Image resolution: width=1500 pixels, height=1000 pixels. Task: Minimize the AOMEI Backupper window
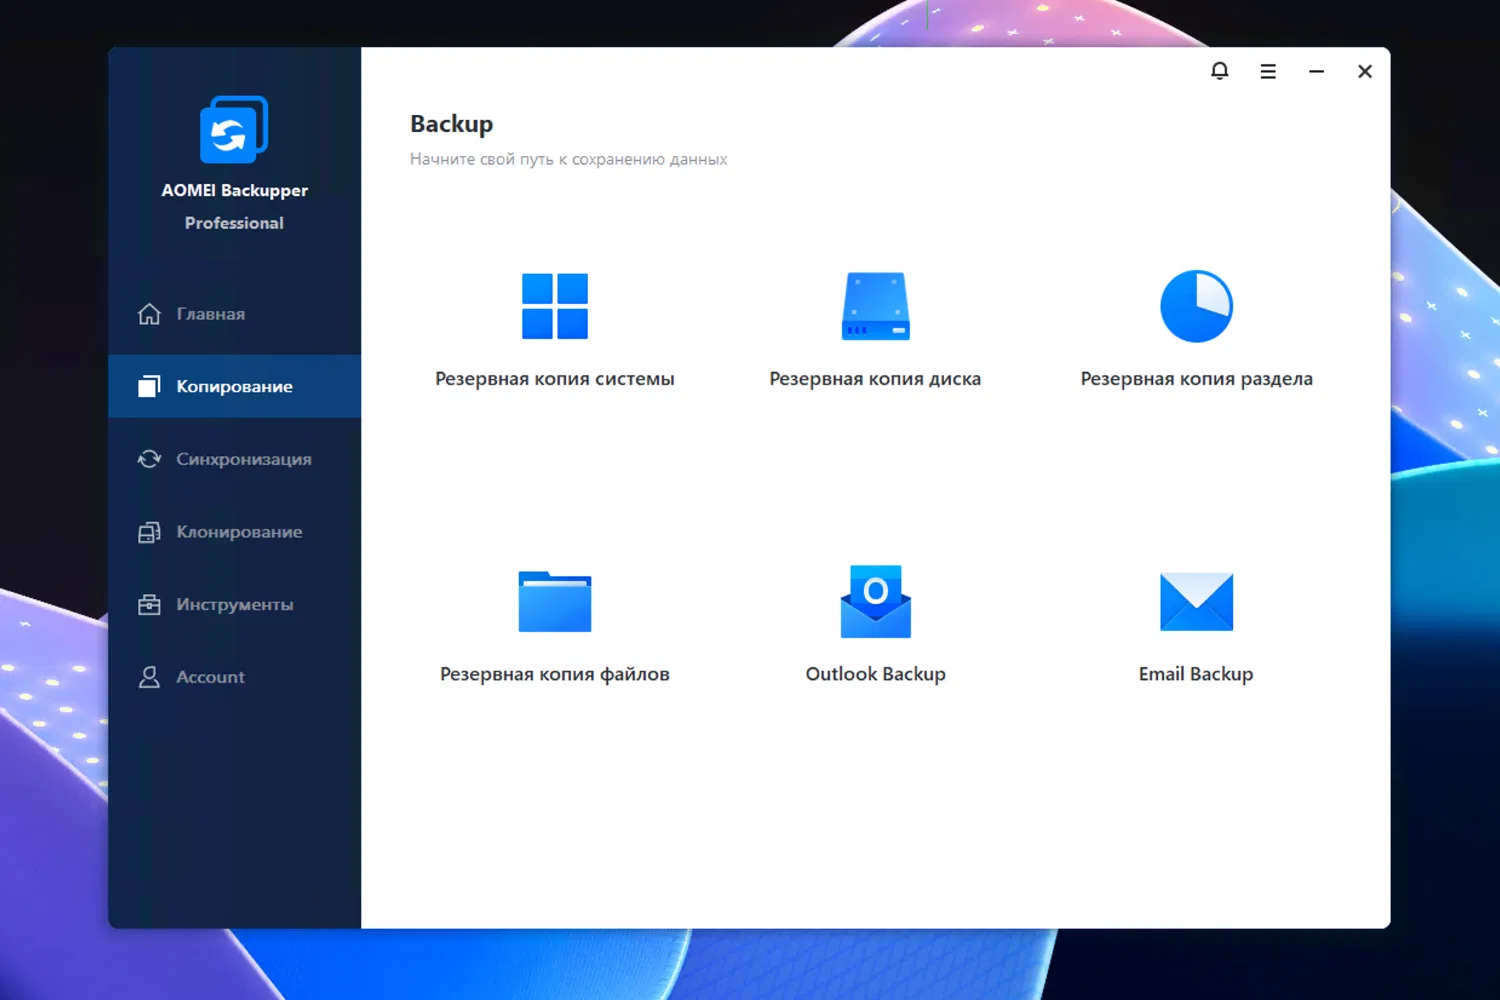pos(1316,72)
